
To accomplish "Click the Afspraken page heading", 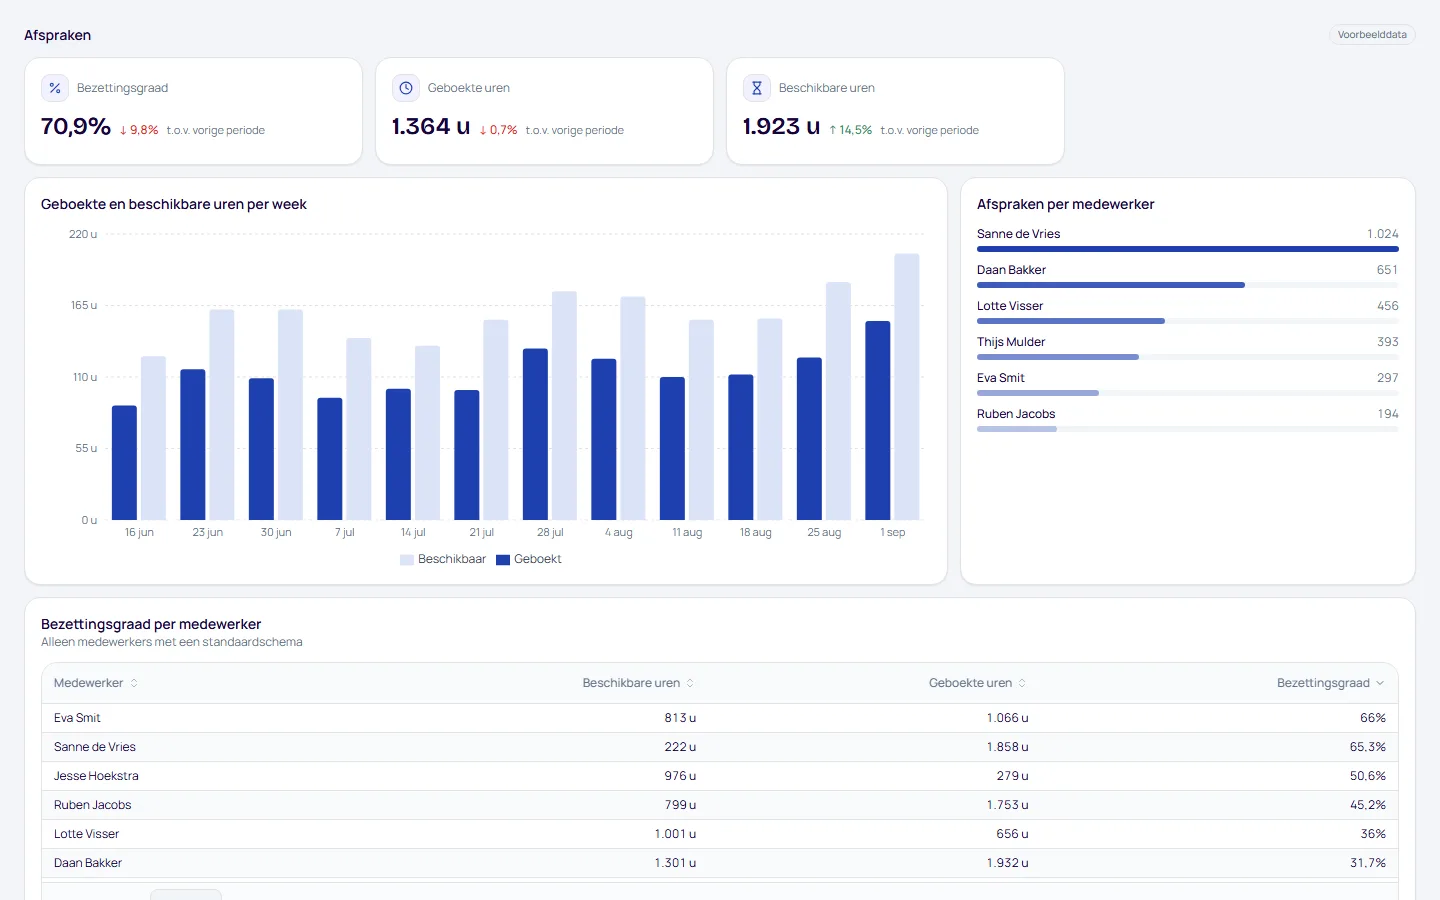I will coord(58,35).
